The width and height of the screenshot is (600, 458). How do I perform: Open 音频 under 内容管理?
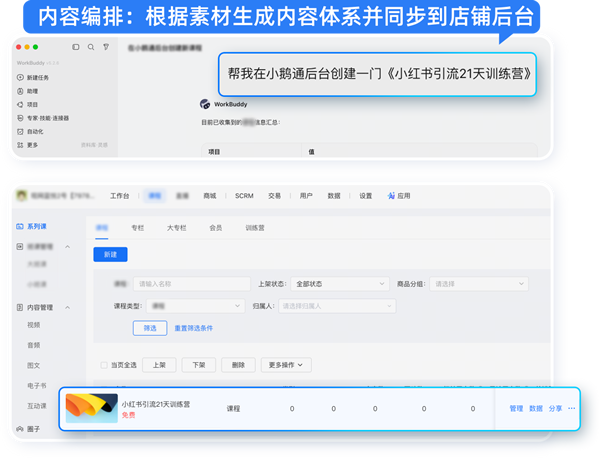tap(34, 345)
